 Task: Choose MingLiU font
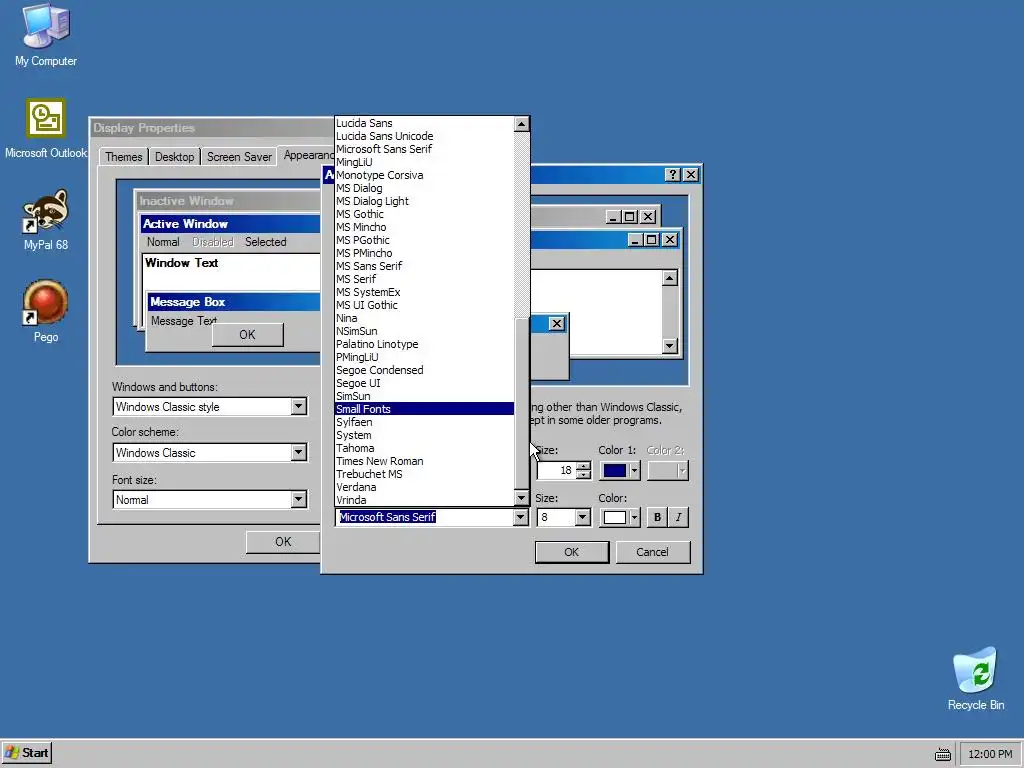(x=424, y=162)
